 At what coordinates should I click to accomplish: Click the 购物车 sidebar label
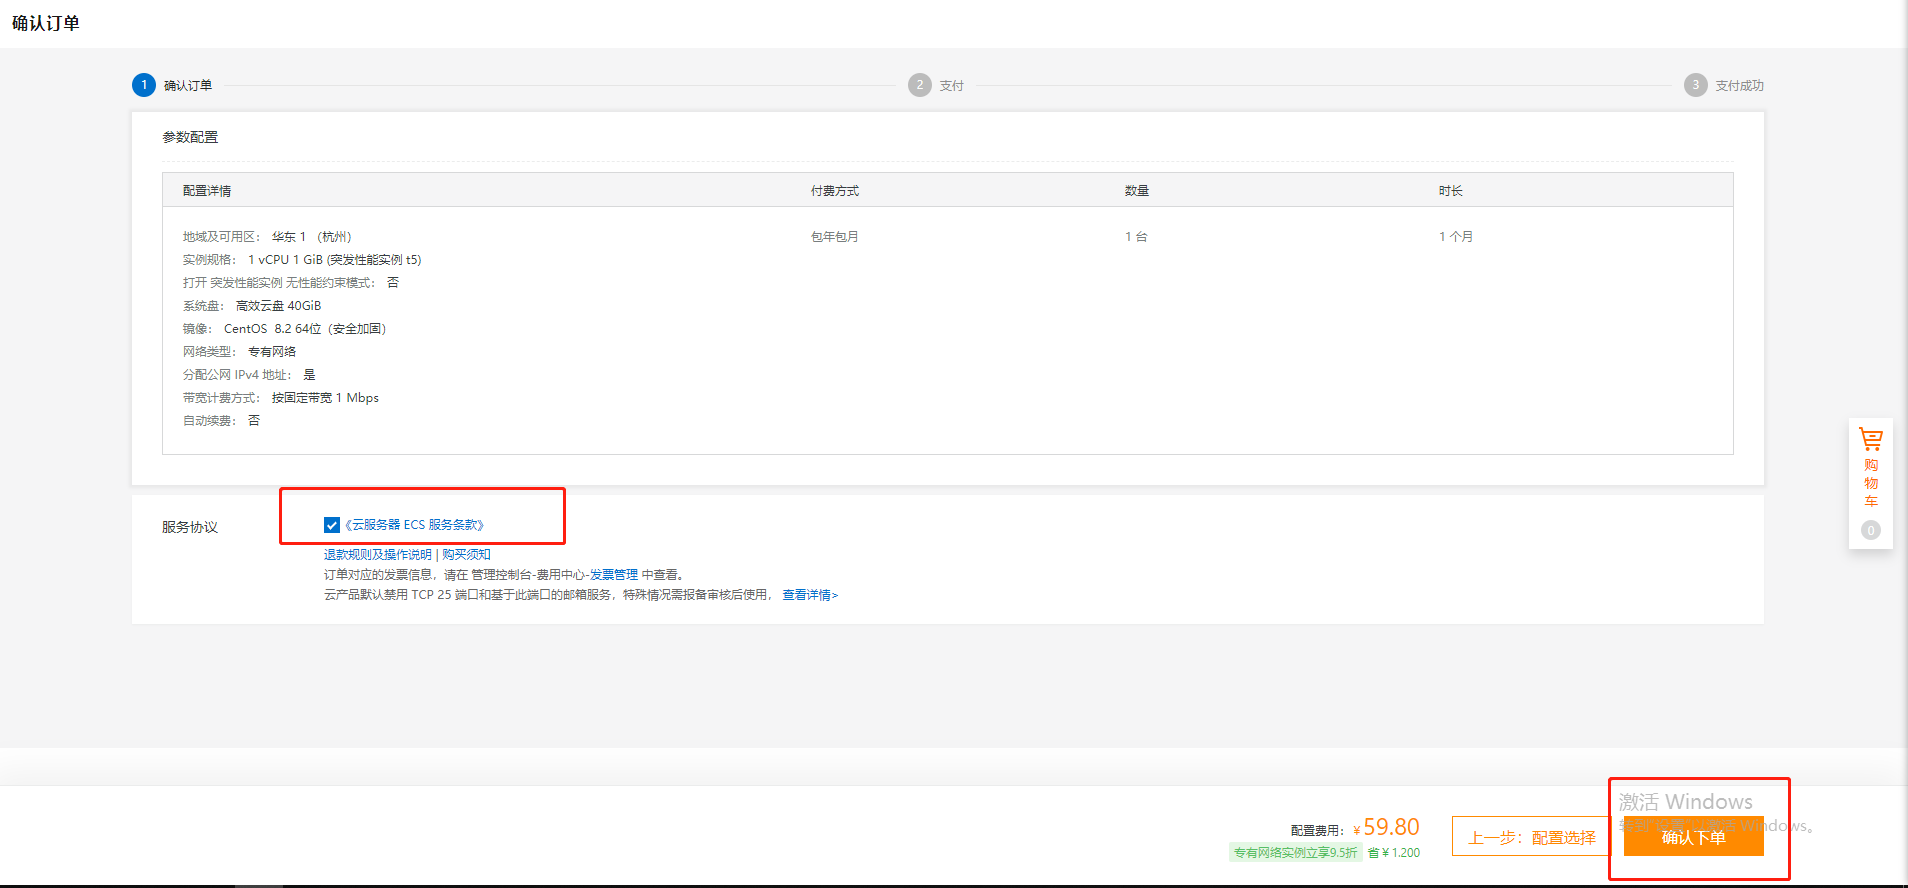1871,483
